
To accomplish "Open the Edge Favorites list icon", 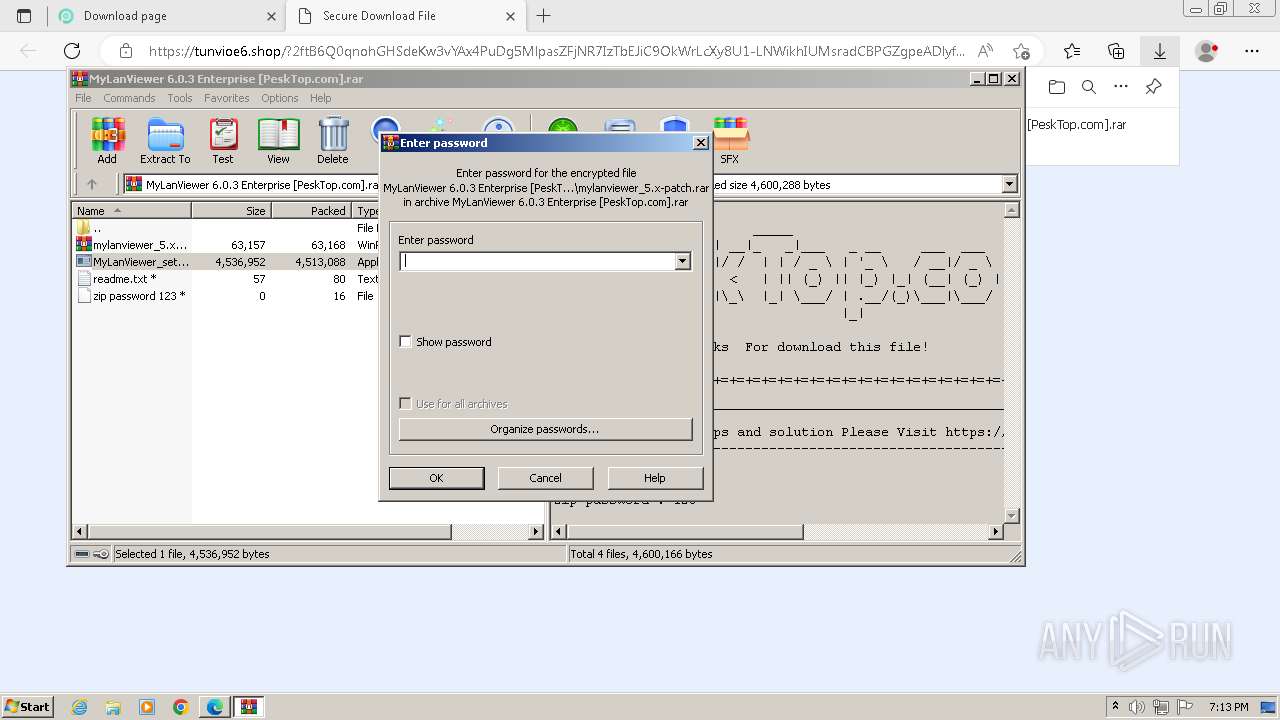I will tap(1072, 51).
